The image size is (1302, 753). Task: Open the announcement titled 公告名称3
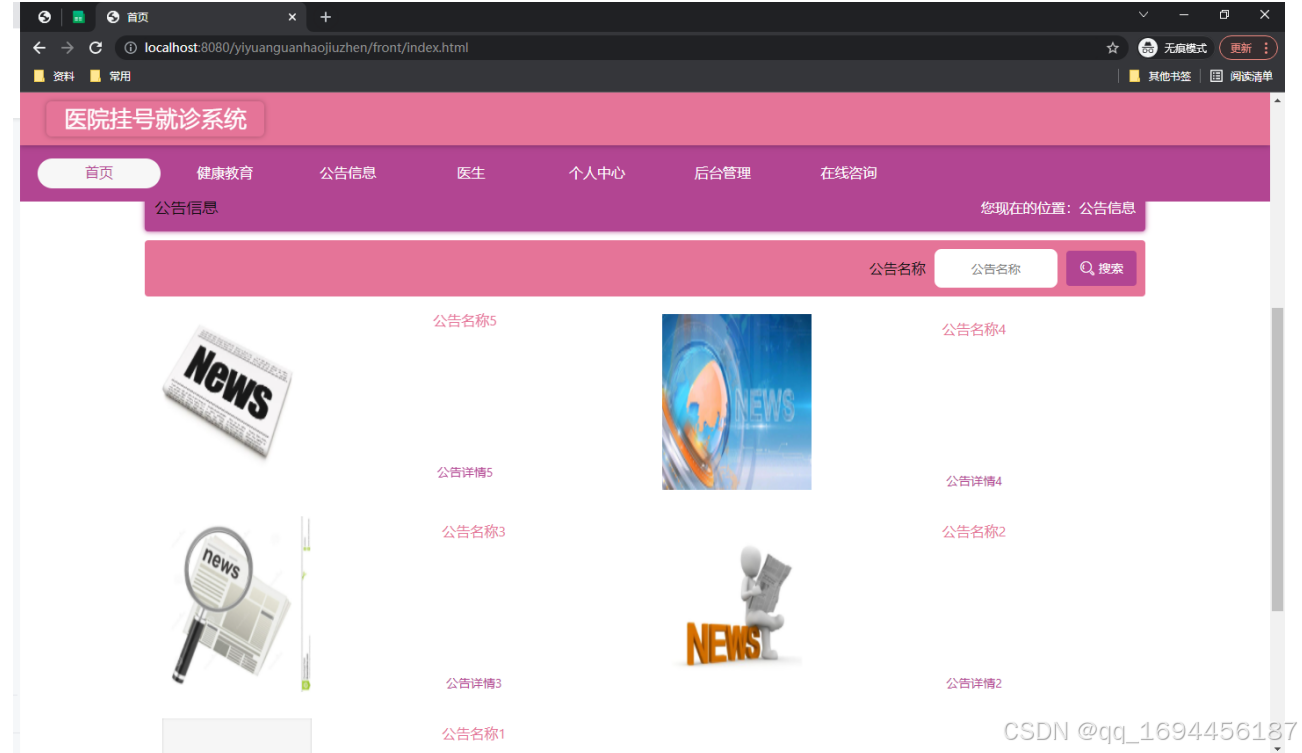[473, 532]
